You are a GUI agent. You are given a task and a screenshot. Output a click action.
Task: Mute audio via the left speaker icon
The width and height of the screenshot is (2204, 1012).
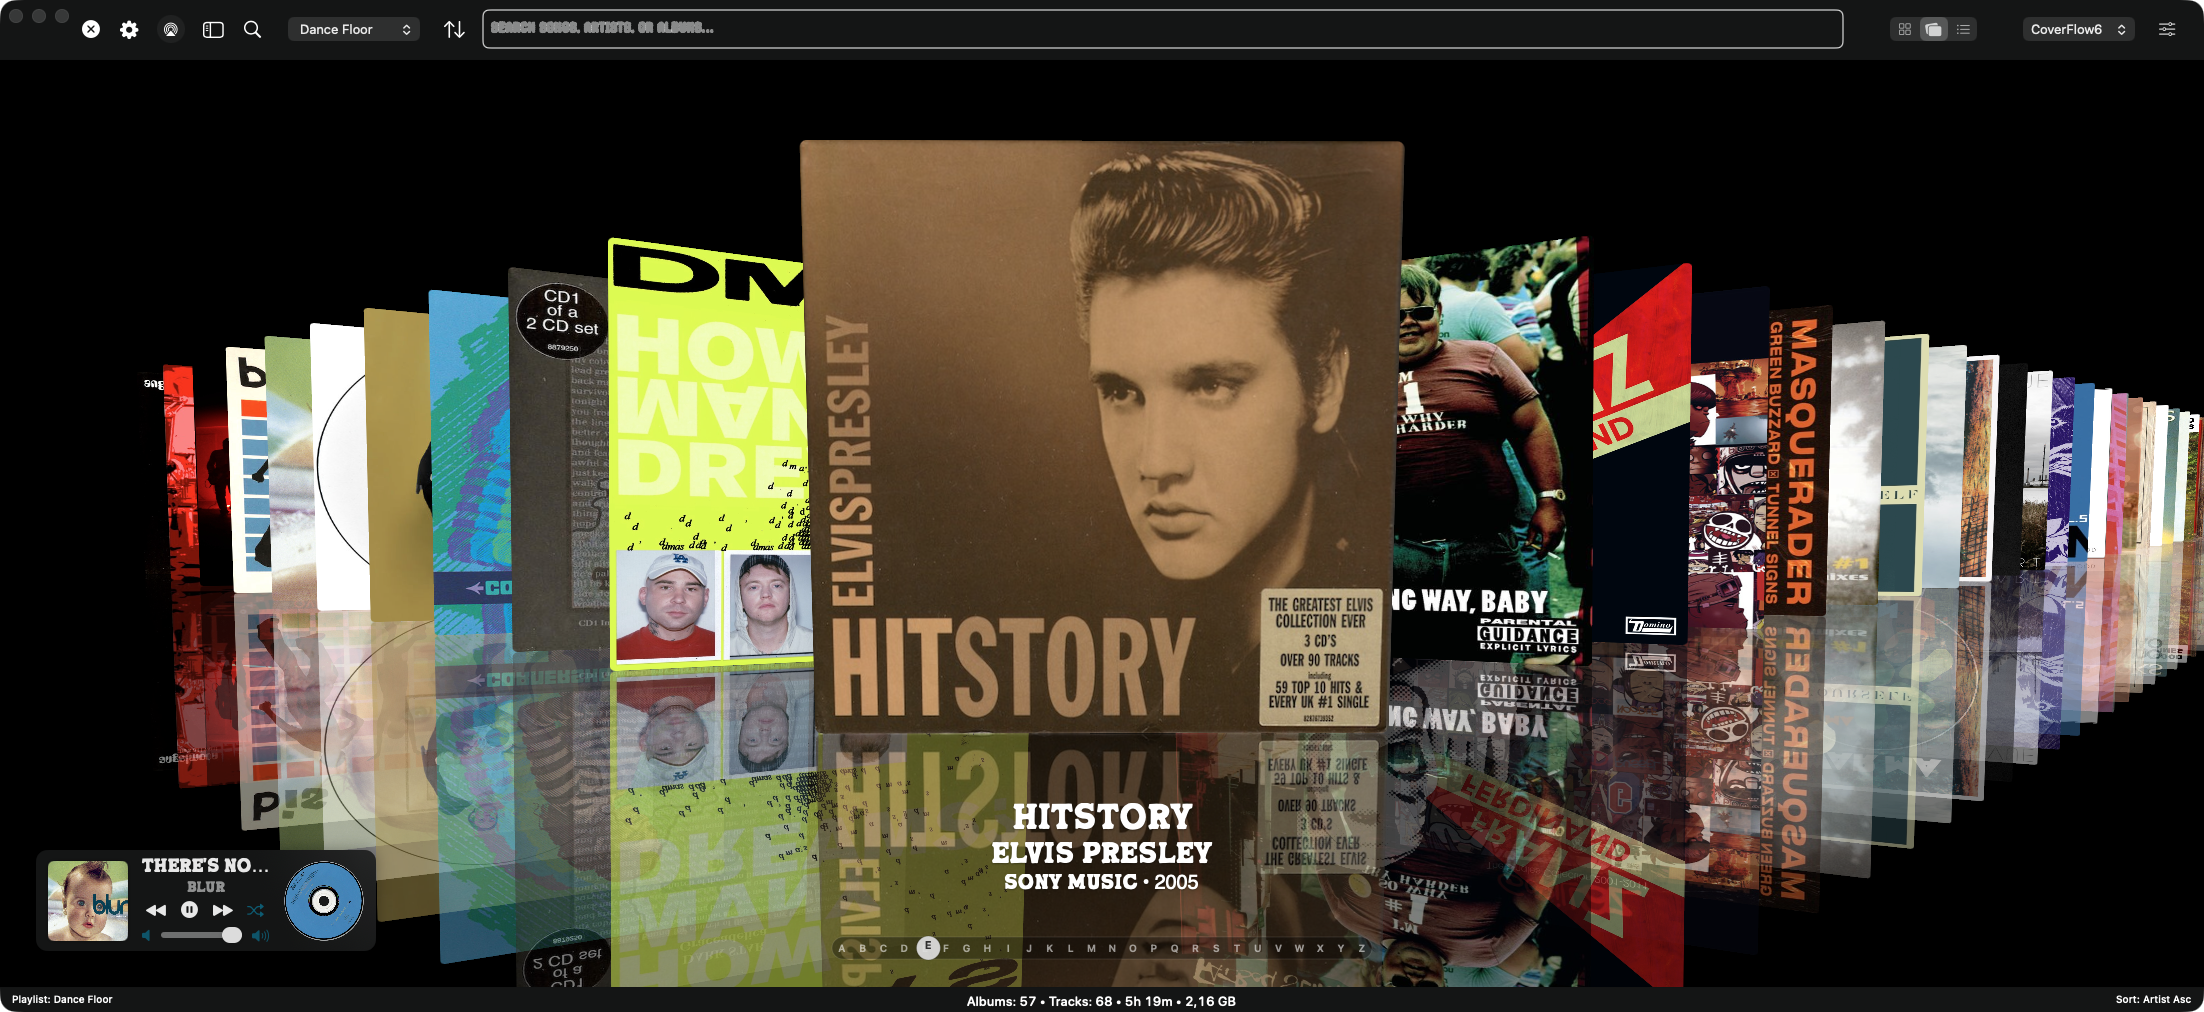[147, 935]
